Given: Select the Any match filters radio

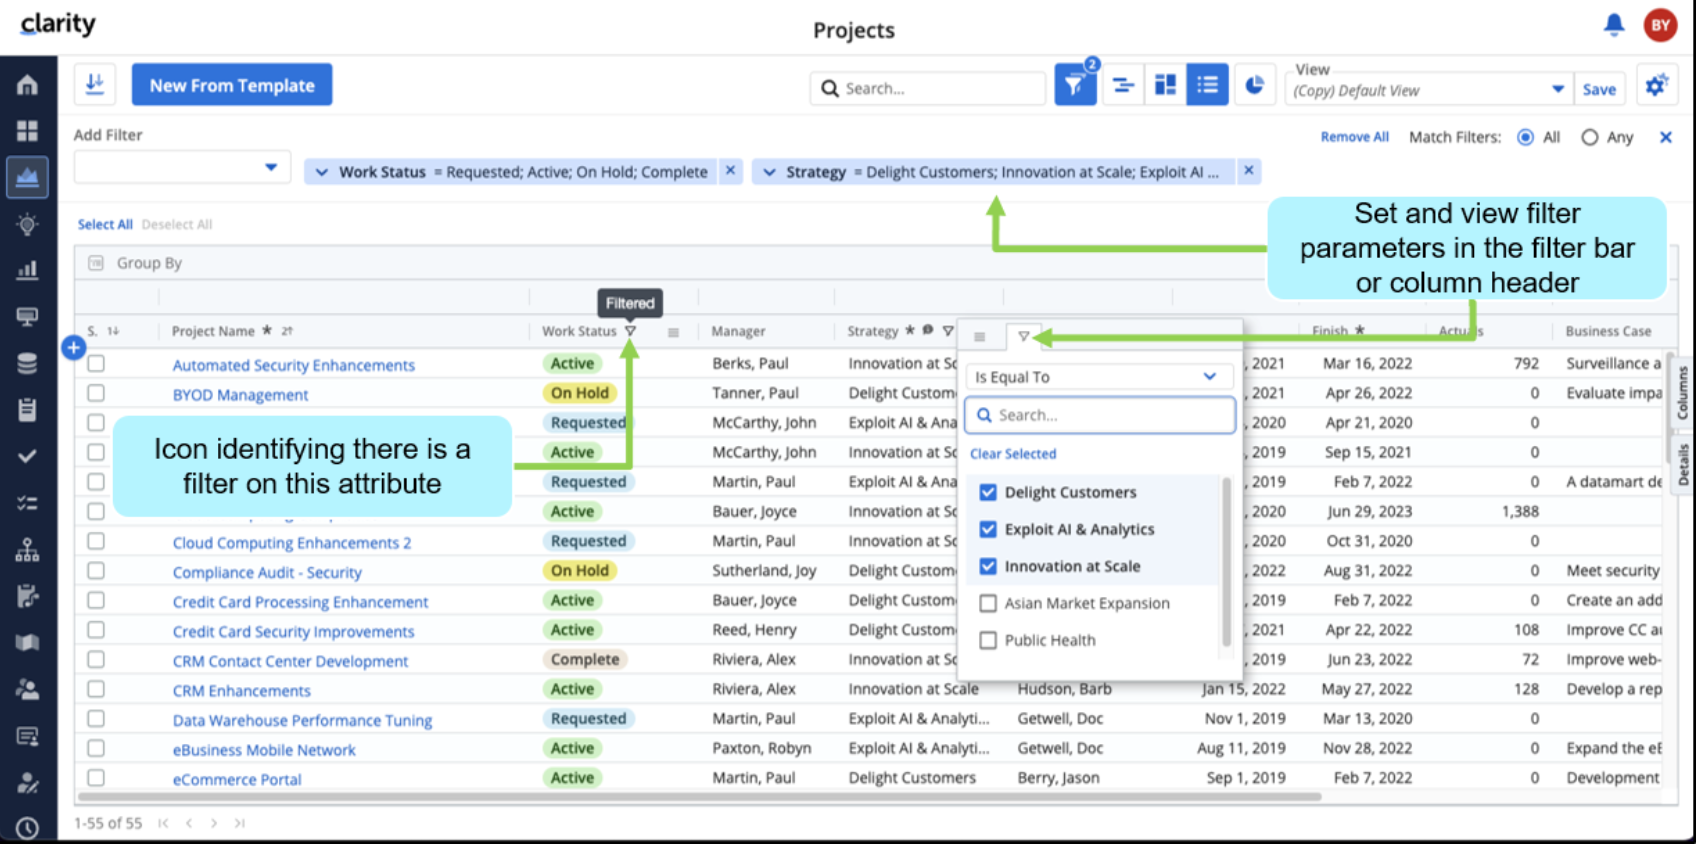Looking at the screenshot, I should [x=1590, y=138].
